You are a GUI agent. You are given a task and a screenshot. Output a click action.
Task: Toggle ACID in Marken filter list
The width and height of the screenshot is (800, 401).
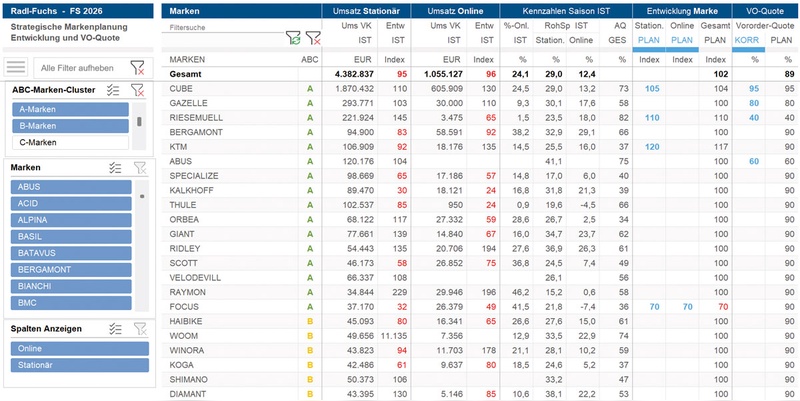tap(71, 203)
